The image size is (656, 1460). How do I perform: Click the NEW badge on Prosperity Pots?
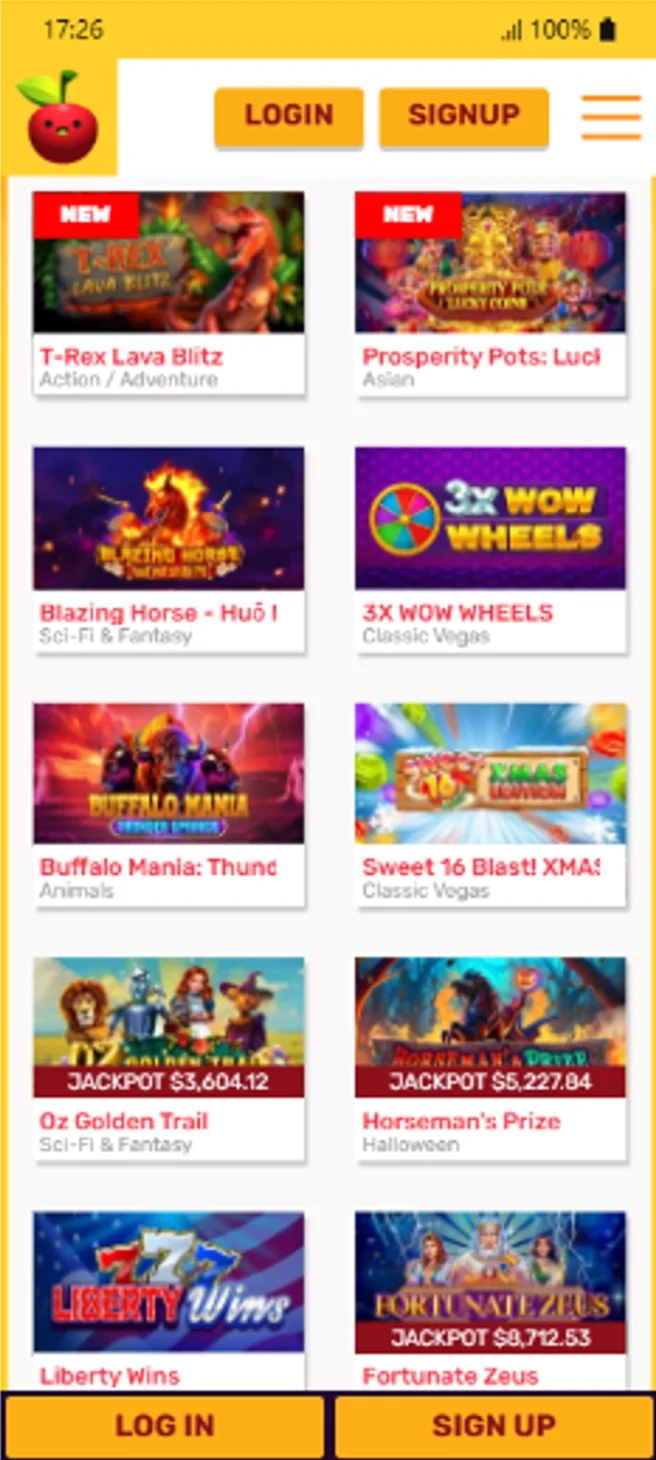coord(407,213)
